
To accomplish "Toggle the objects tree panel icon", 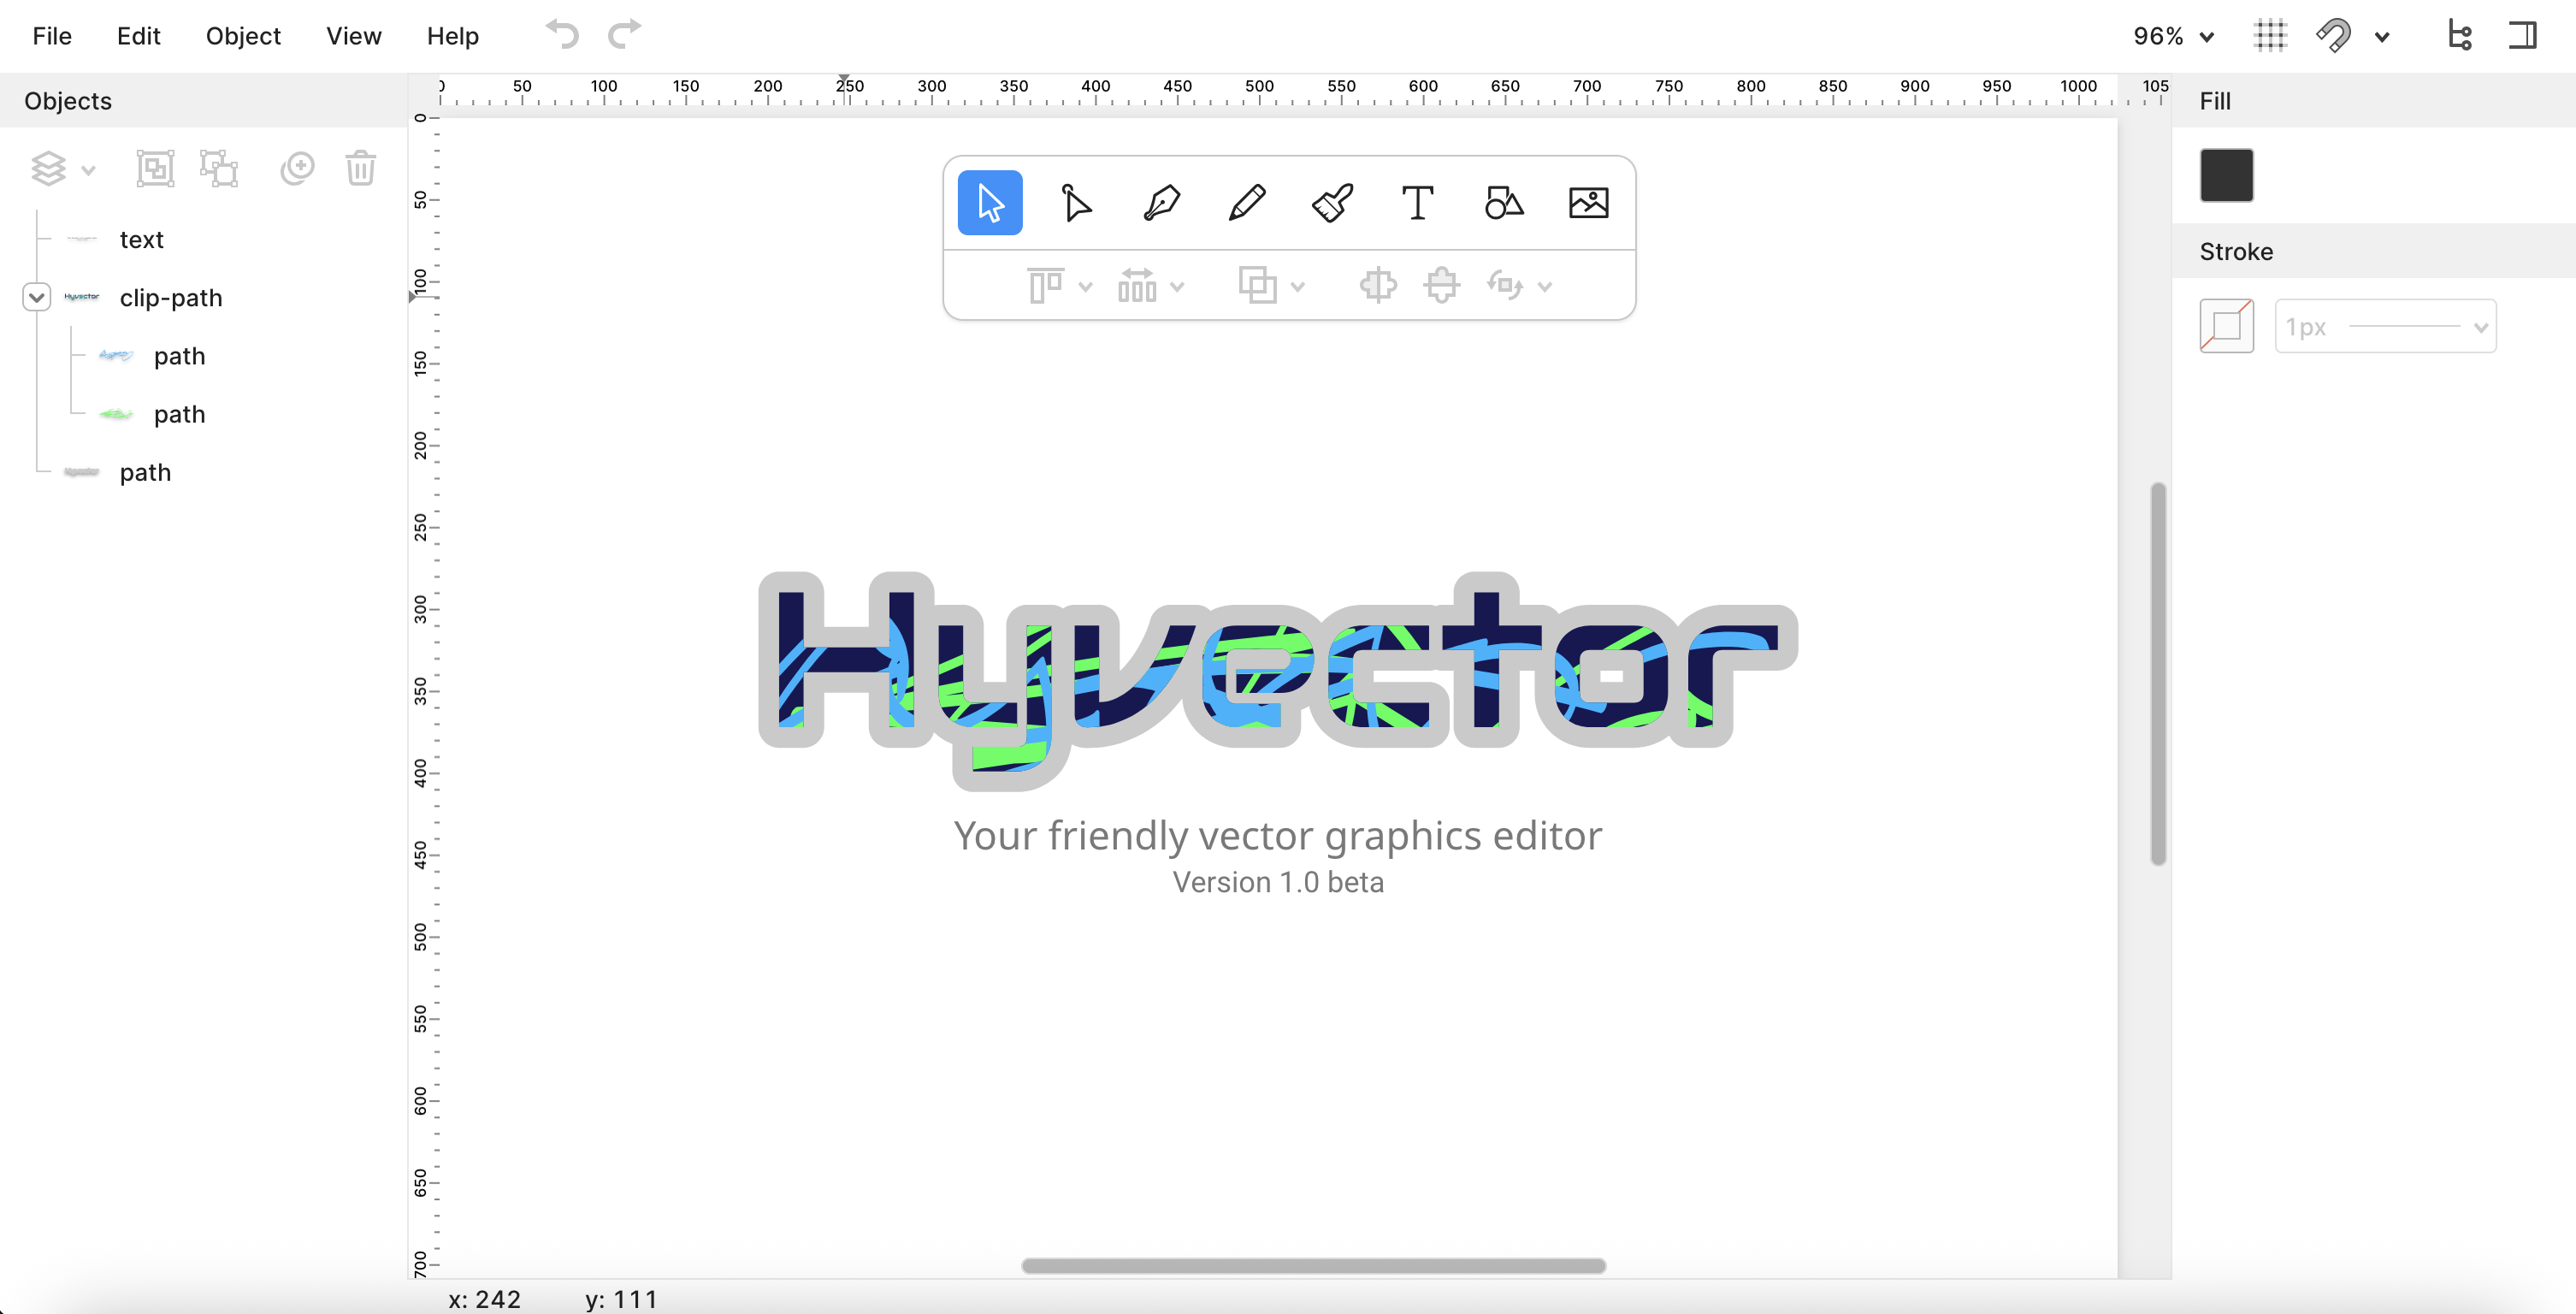I will click(2459, 36).
